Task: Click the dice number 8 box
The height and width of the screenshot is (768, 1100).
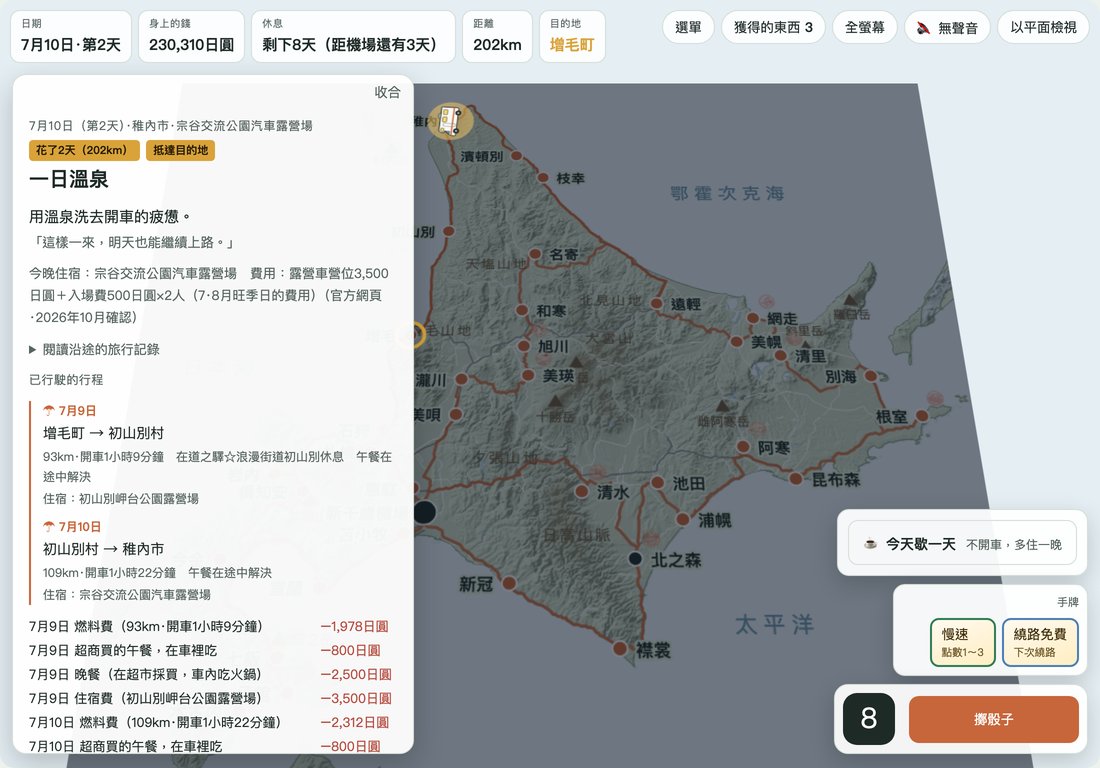Action: tap(868, 719)
